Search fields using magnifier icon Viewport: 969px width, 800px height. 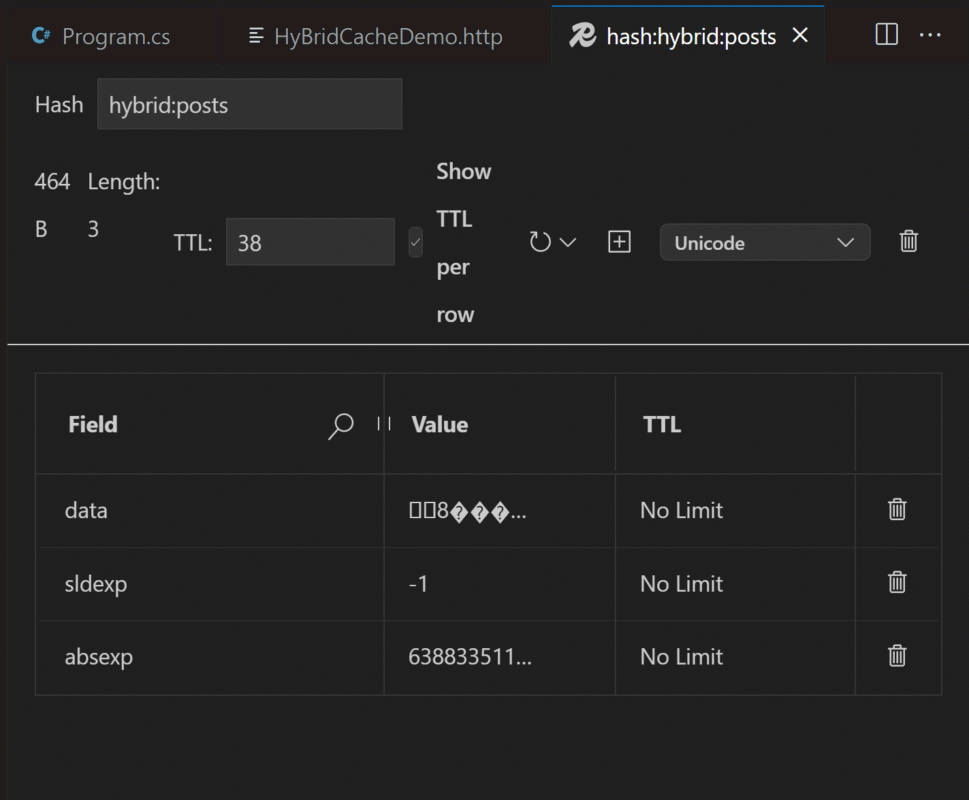tap(341, 426)
